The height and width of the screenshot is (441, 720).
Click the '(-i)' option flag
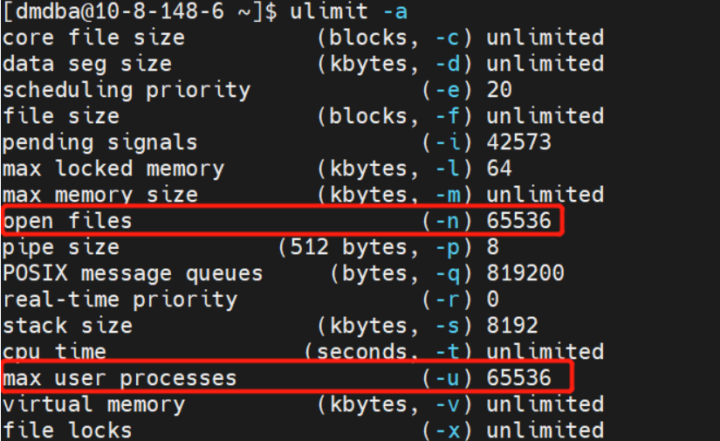tap(447, 142)
